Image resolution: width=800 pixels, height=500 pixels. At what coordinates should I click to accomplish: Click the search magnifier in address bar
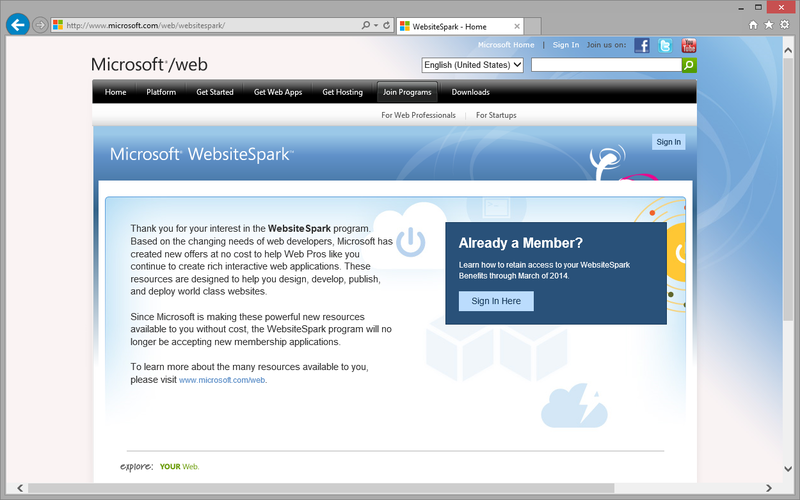366,25
